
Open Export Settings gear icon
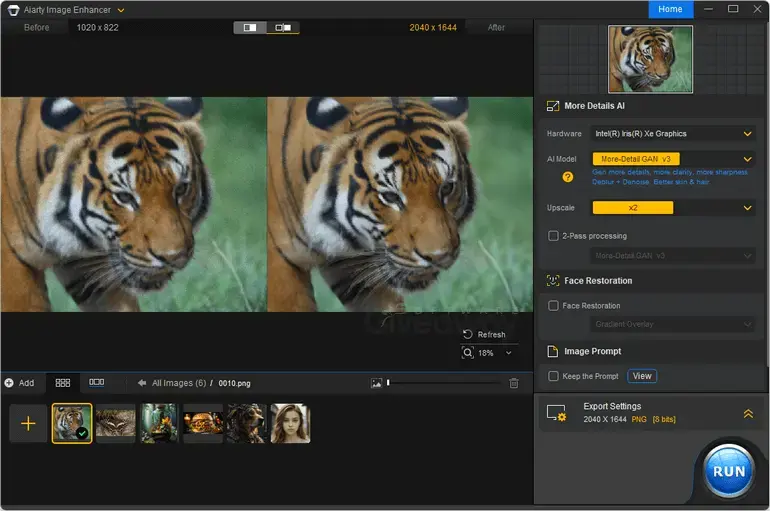pyautogui.click(x=556, y=413)
